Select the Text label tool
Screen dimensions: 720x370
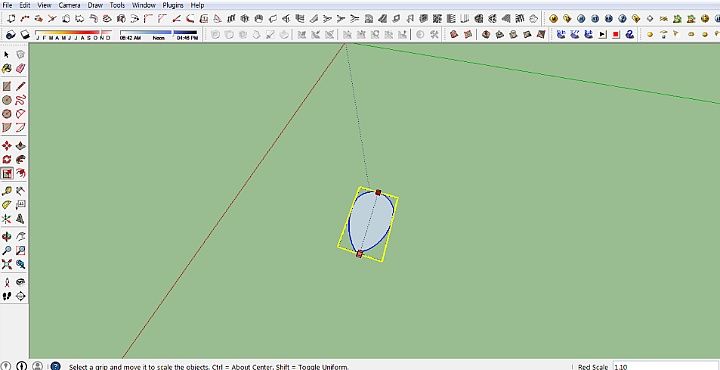20,205
